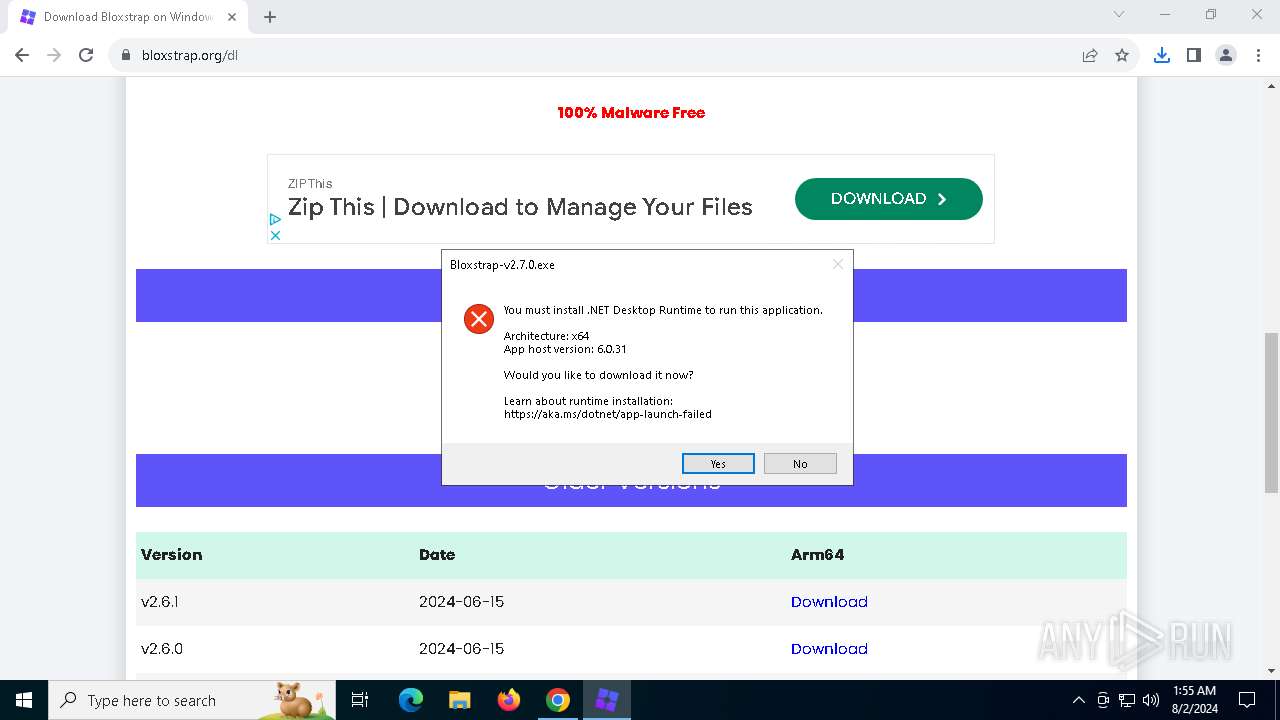Screen dimensions: 1280x720
Task: Close the ad with X icon
Action: click(x=275, y=235)
